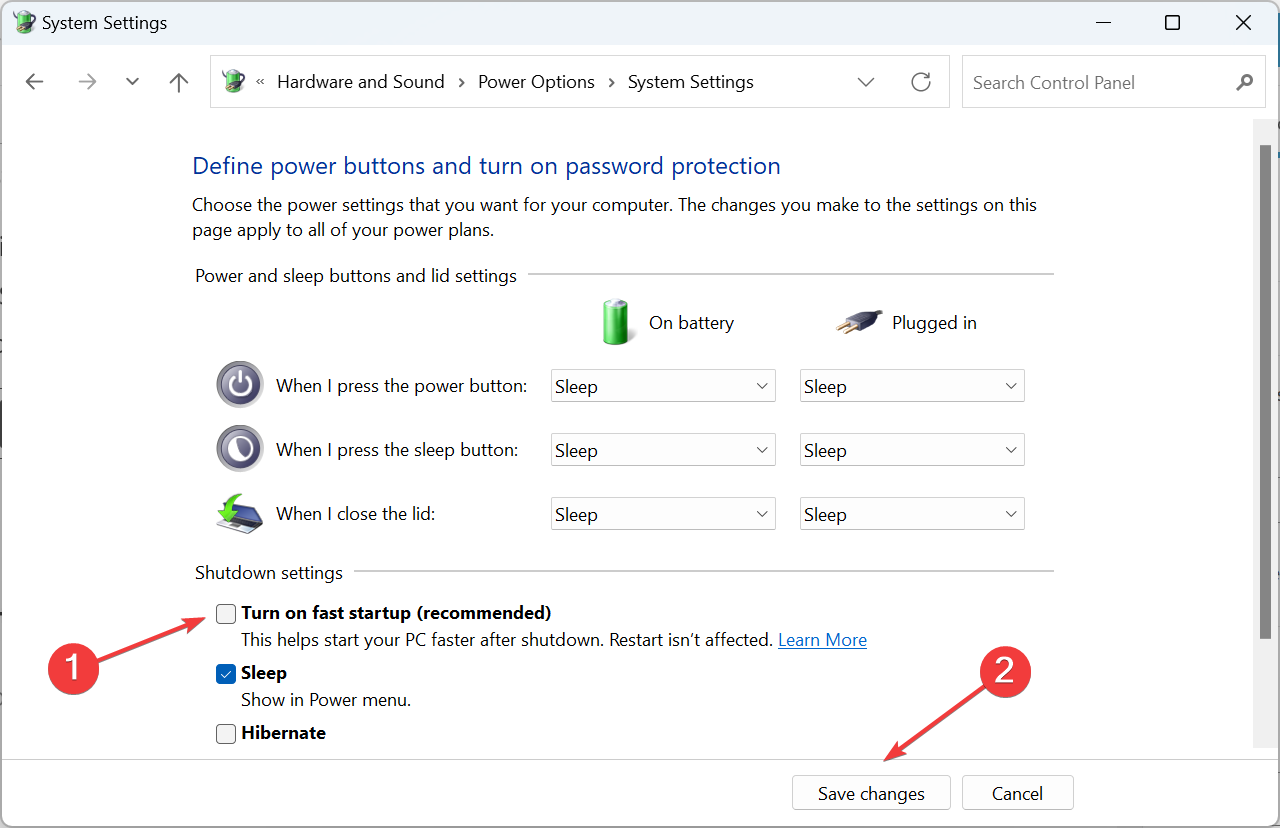
Task: Tick the Hibernate checkbox
Action: coord(227,734)
